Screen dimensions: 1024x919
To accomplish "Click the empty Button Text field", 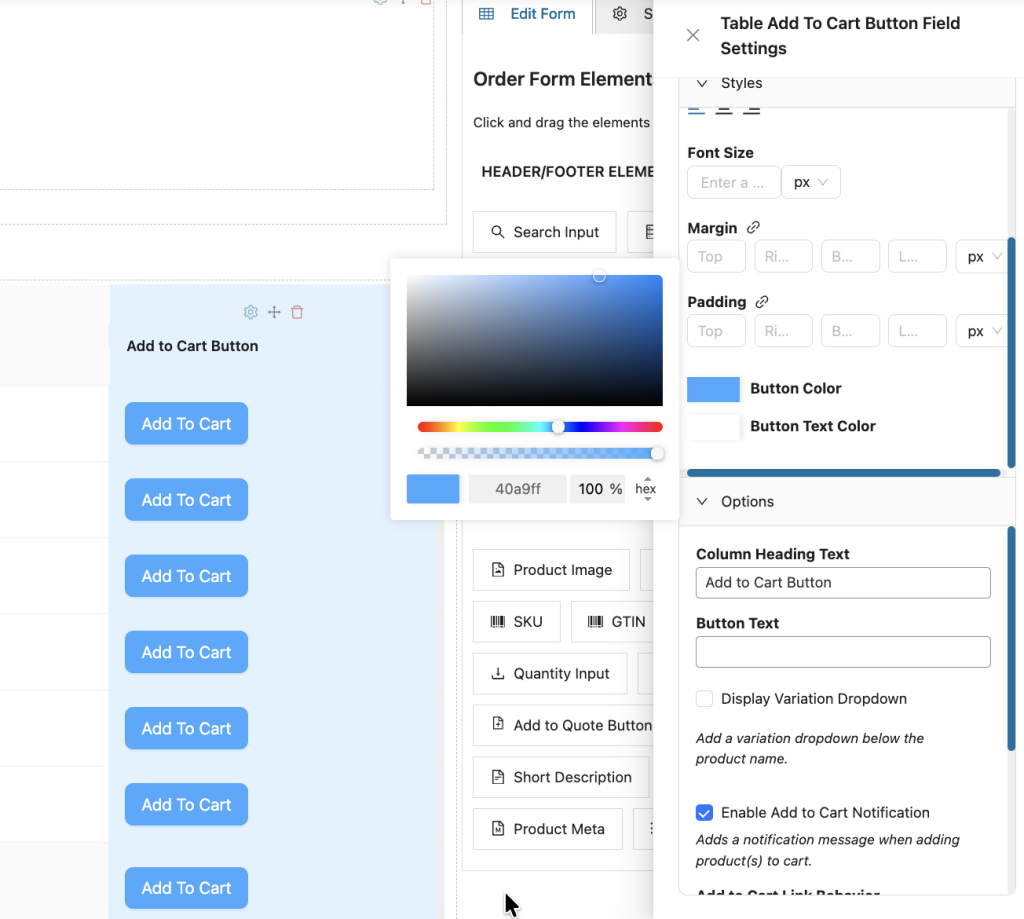I will 843,652.
